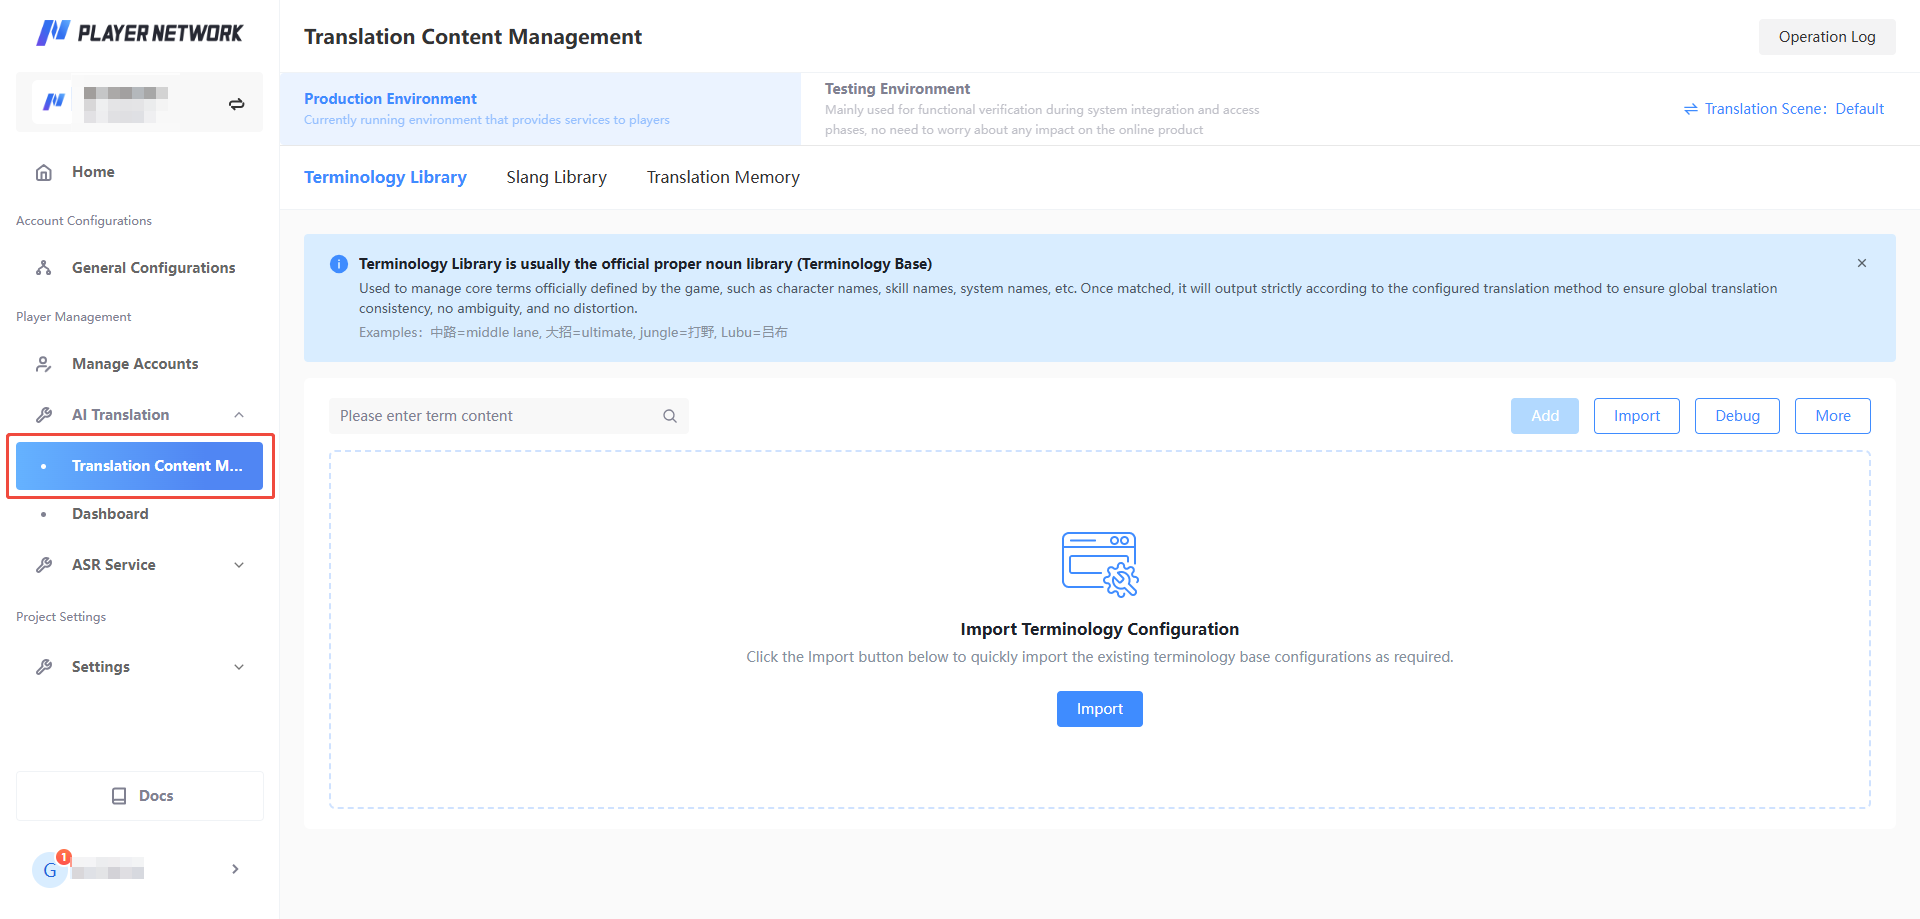Screen dimensions: 1920x919
Task: Click the ASR Service wrench icon
Action: [x=44, y=565]
